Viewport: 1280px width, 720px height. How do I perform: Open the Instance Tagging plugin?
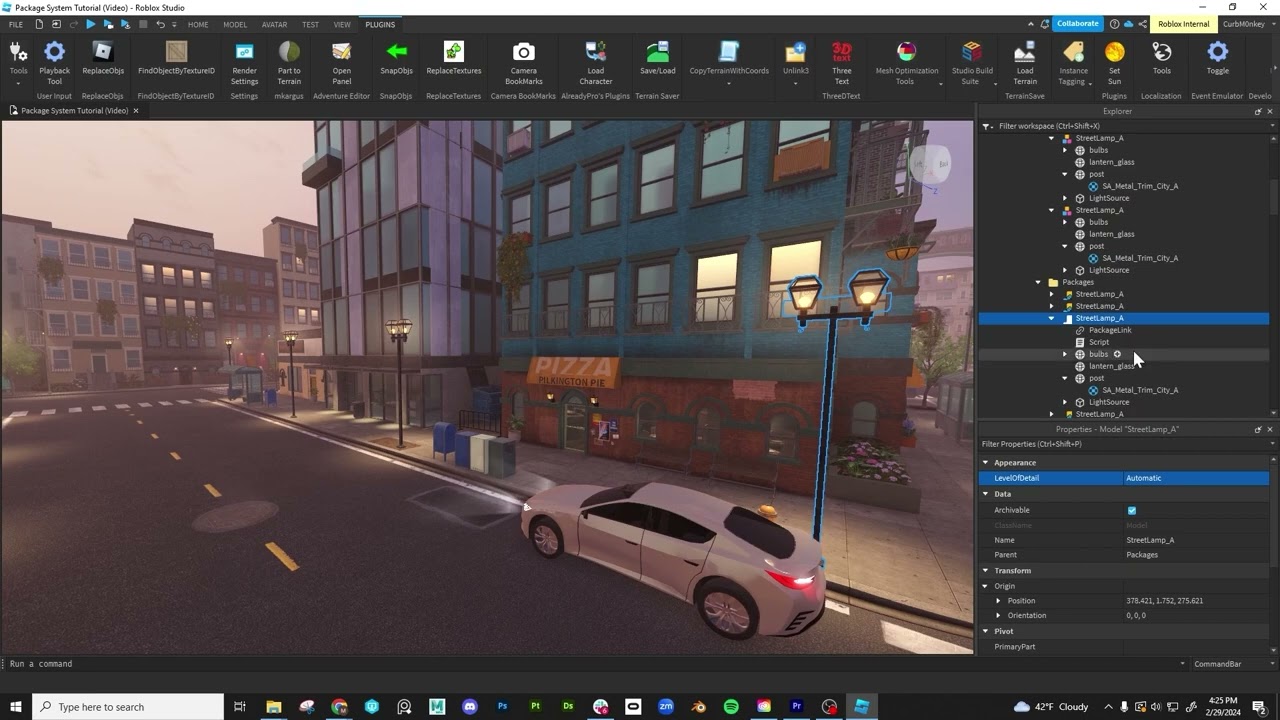click(1074, 61)
